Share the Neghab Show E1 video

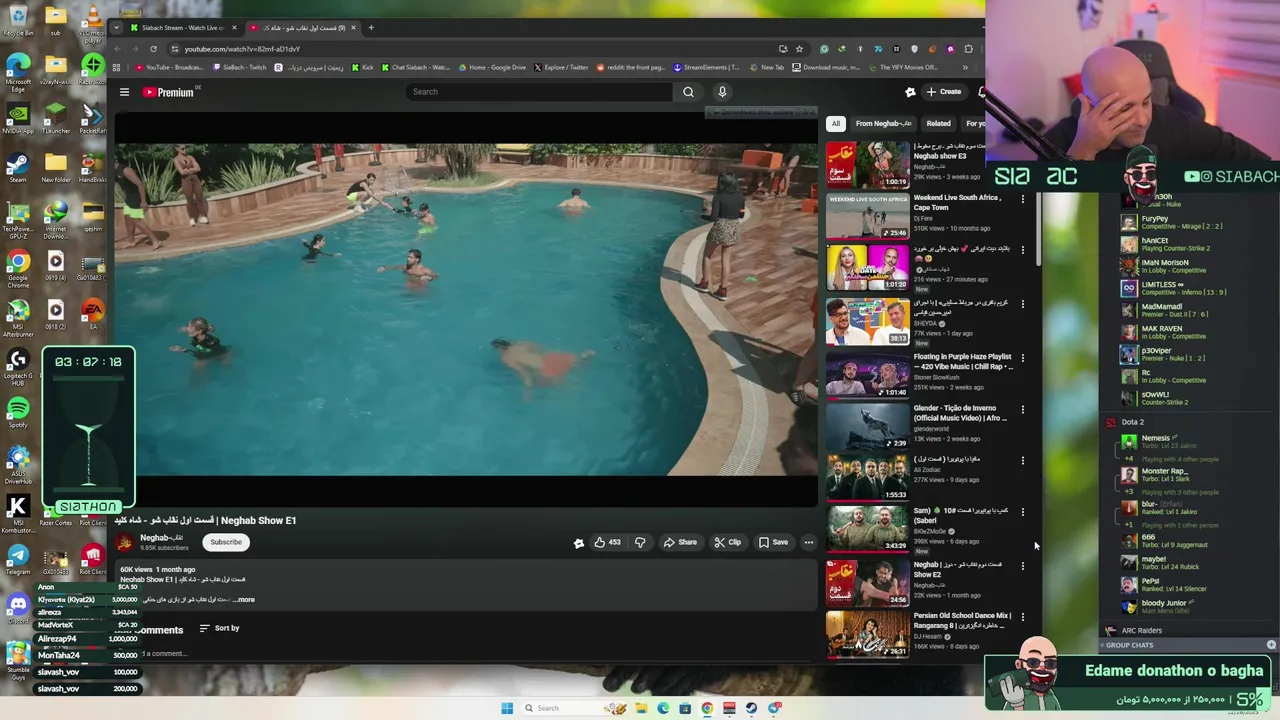[x=680, y=542]
